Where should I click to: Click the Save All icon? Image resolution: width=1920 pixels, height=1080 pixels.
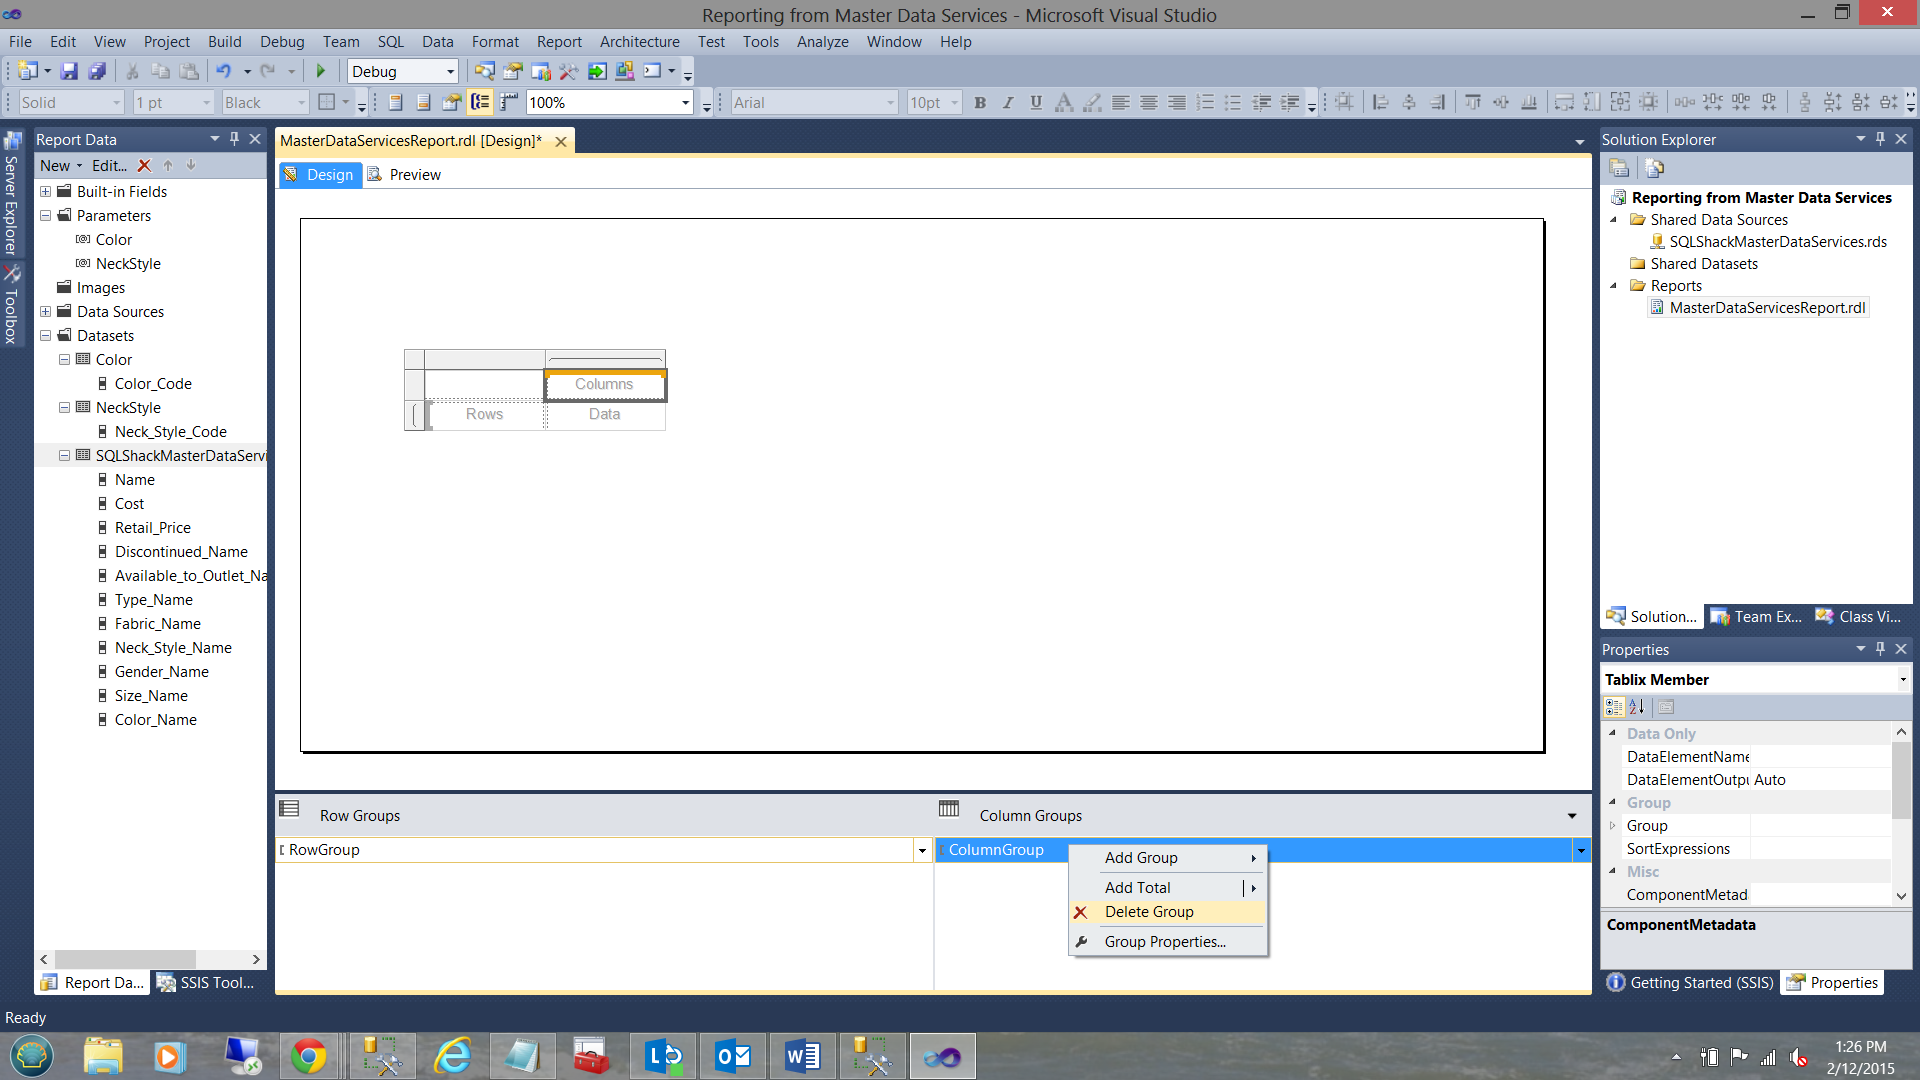[97, 71]
